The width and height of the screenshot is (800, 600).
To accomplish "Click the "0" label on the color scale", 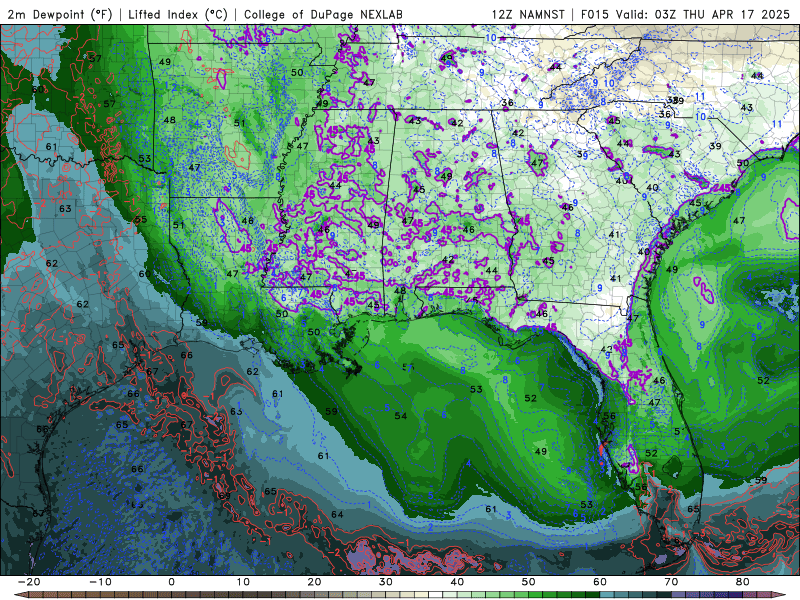I will [x=171, y=582].
